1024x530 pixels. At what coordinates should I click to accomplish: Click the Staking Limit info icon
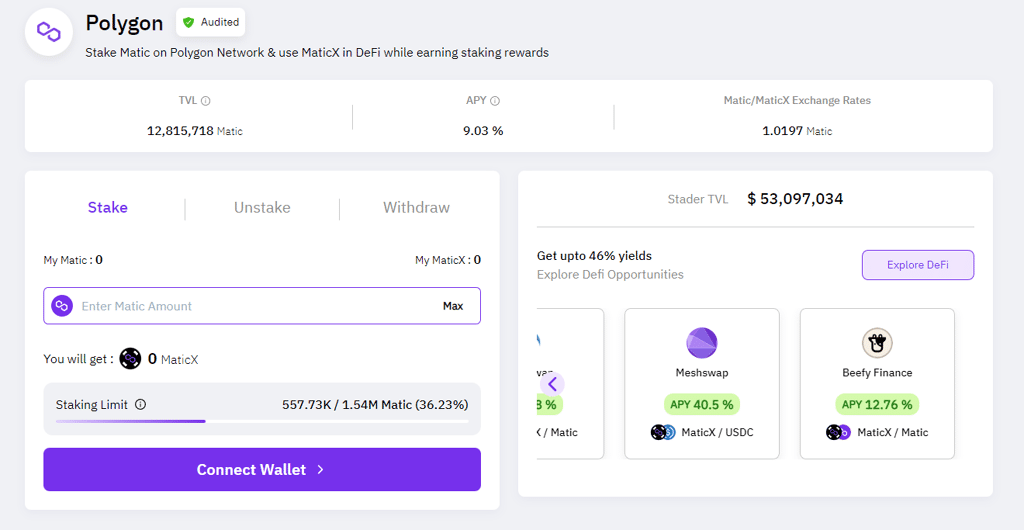pos(140,405)
